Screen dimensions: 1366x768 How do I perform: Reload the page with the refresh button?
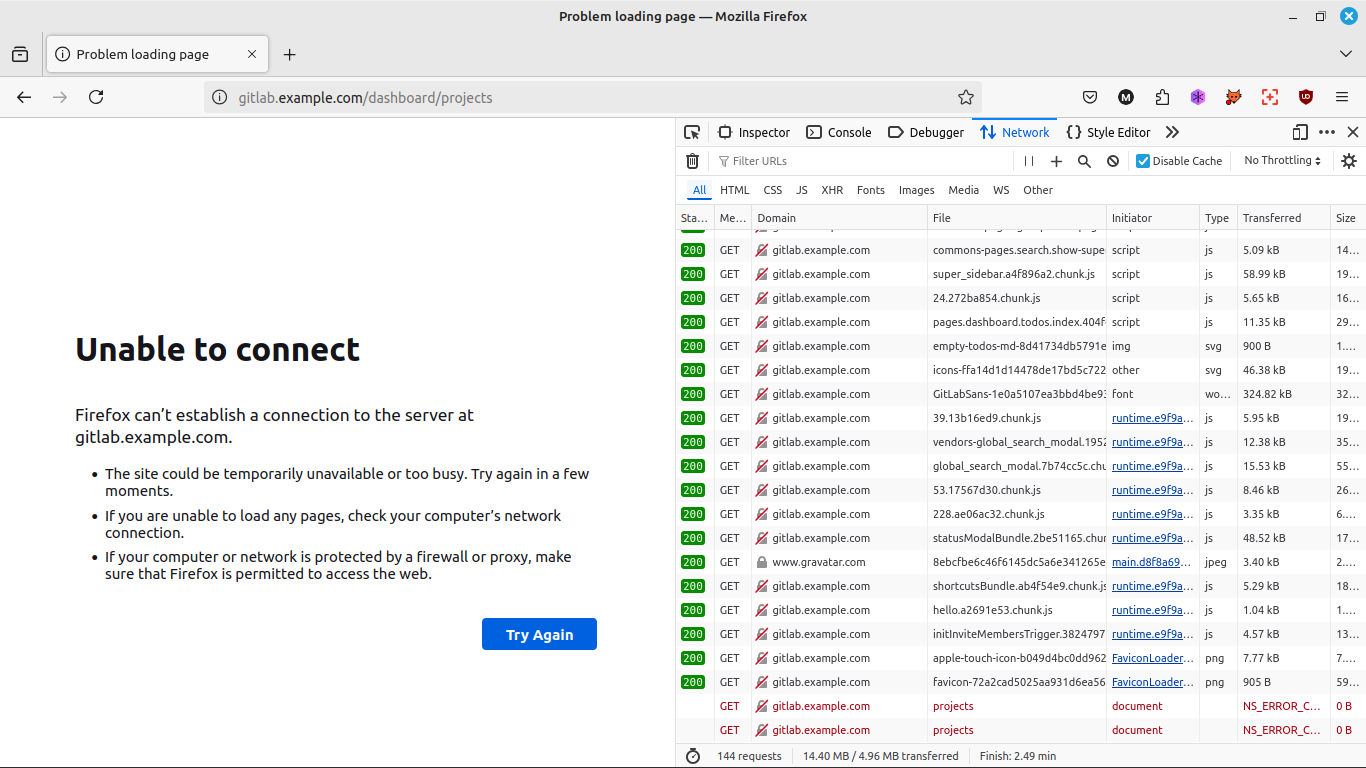pos(96,97)
